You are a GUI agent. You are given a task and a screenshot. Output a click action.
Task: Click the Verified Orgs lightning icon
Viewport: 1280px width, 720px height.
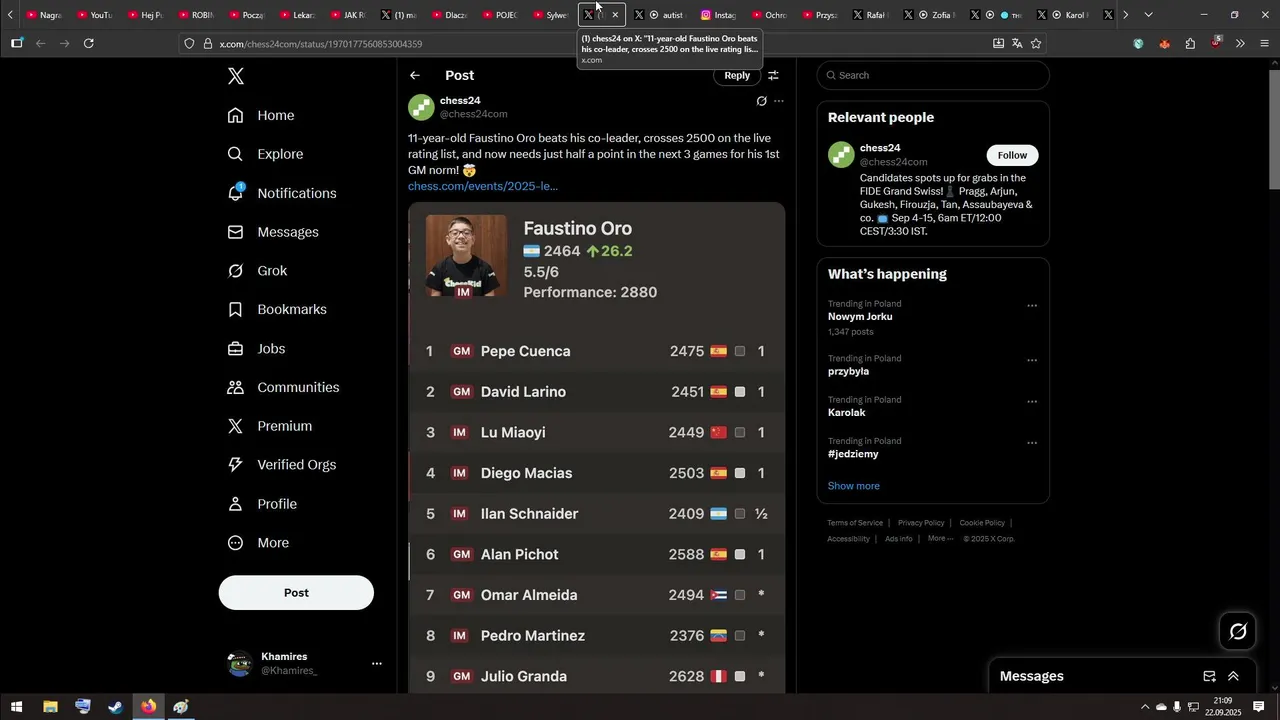[x=236, y=465]
